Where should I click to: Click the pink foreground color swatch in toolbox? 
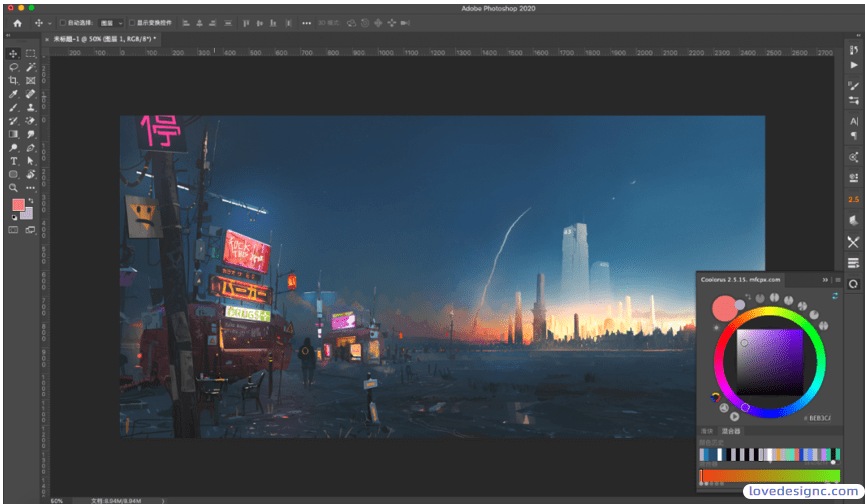click(x=18, y=205)
